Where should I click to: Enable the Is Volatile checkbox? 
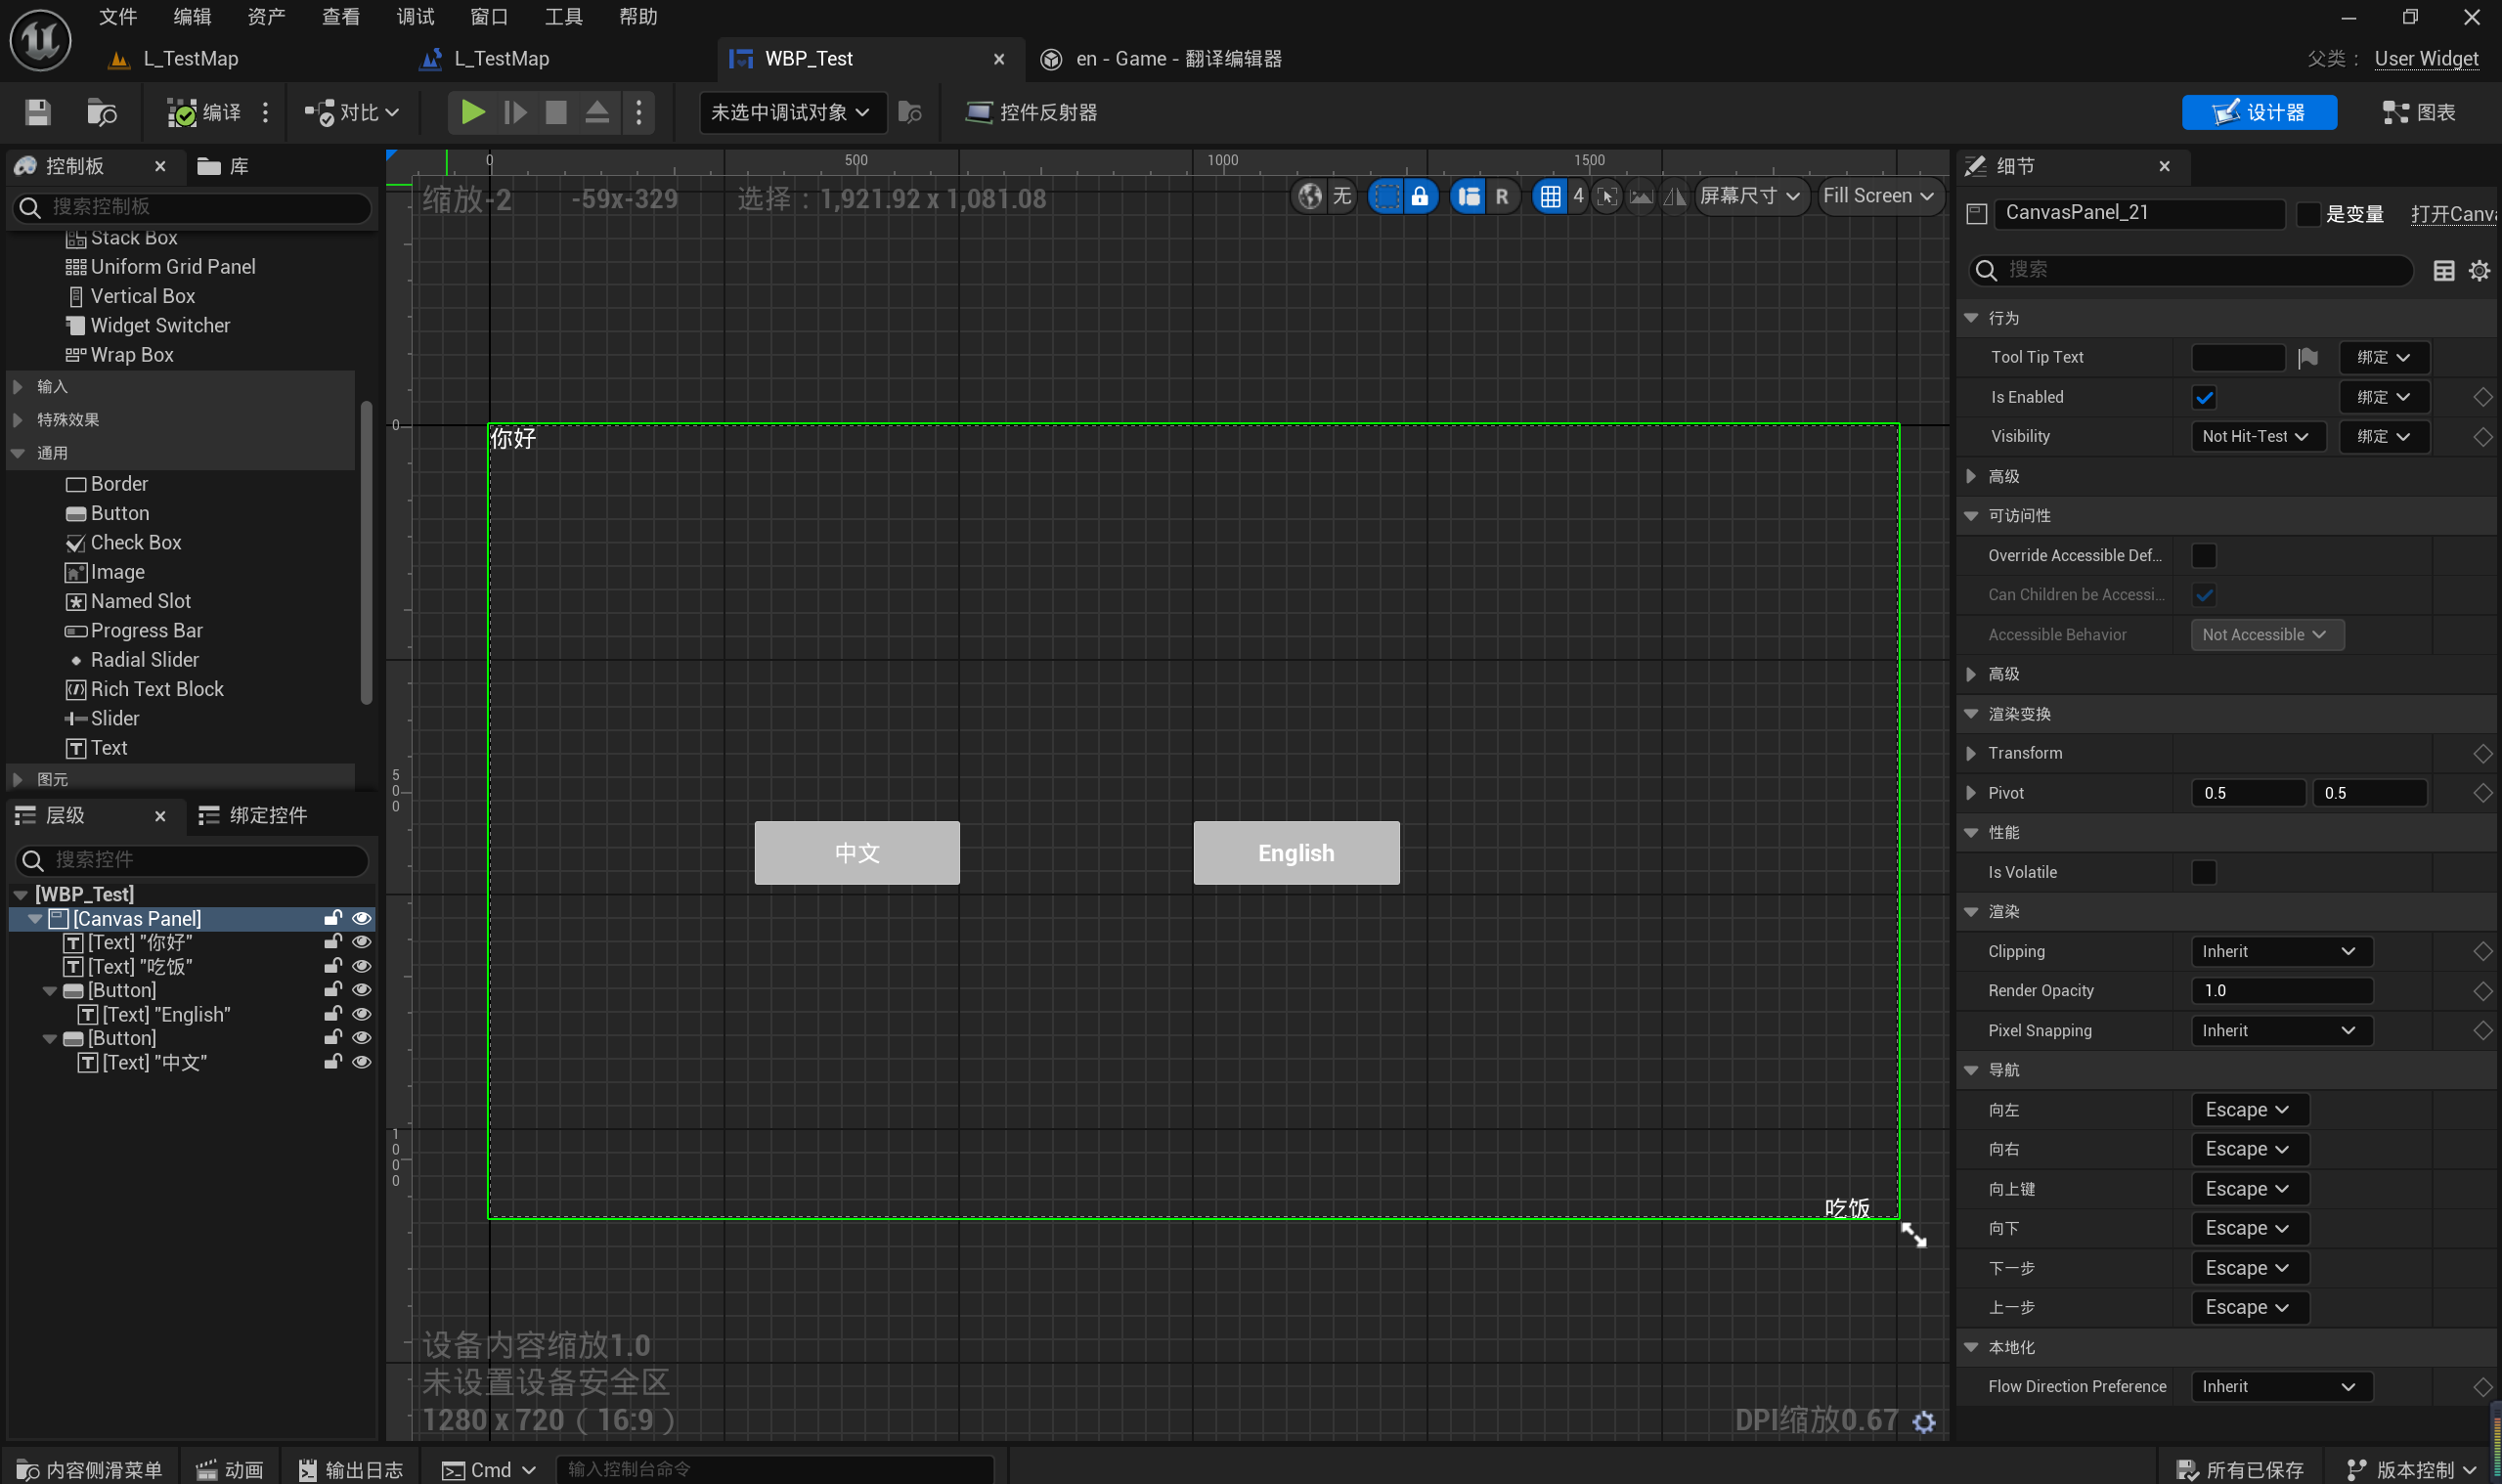pos(2204,872)
